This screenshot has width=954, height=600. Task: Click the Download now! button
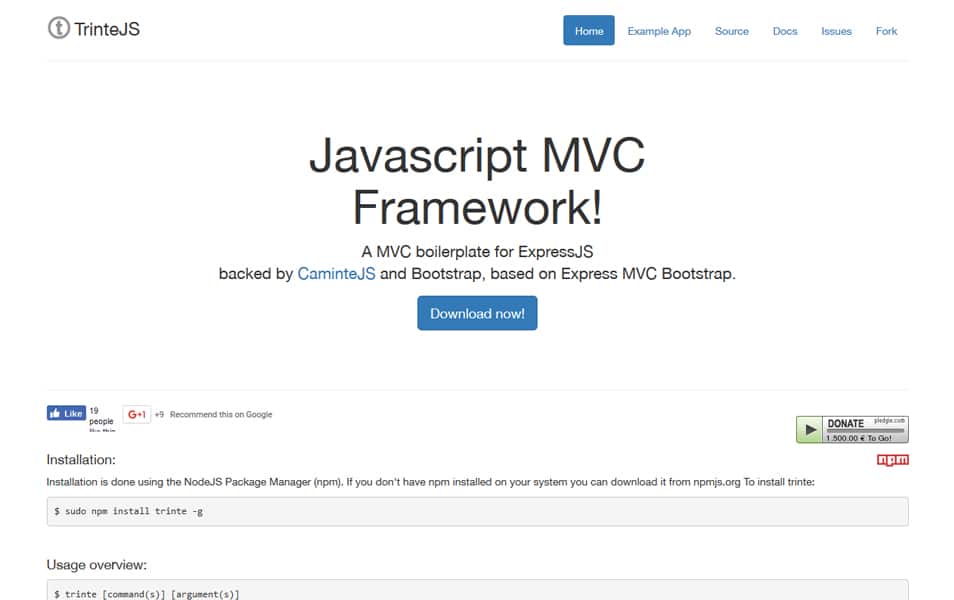477,313
